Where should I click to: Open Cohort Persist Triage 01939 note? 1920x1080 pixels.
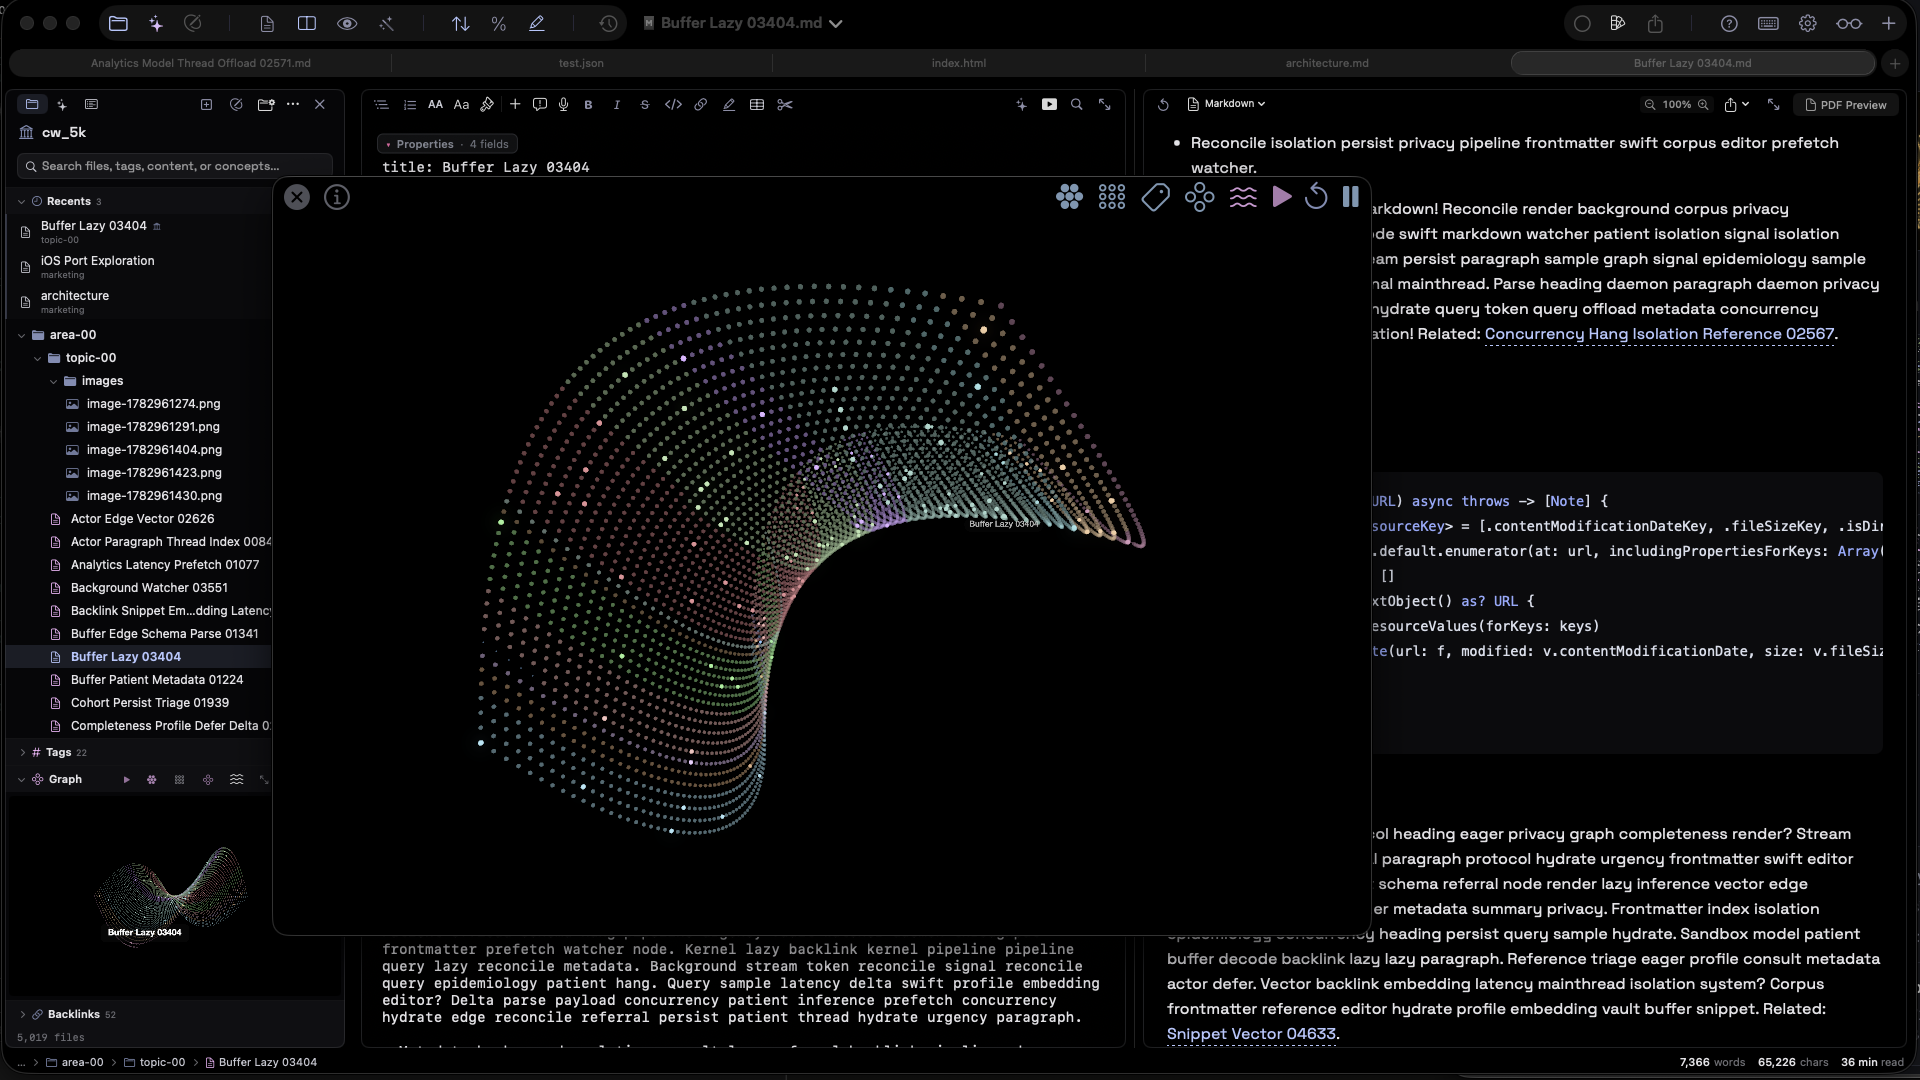[x=150, y=703]
